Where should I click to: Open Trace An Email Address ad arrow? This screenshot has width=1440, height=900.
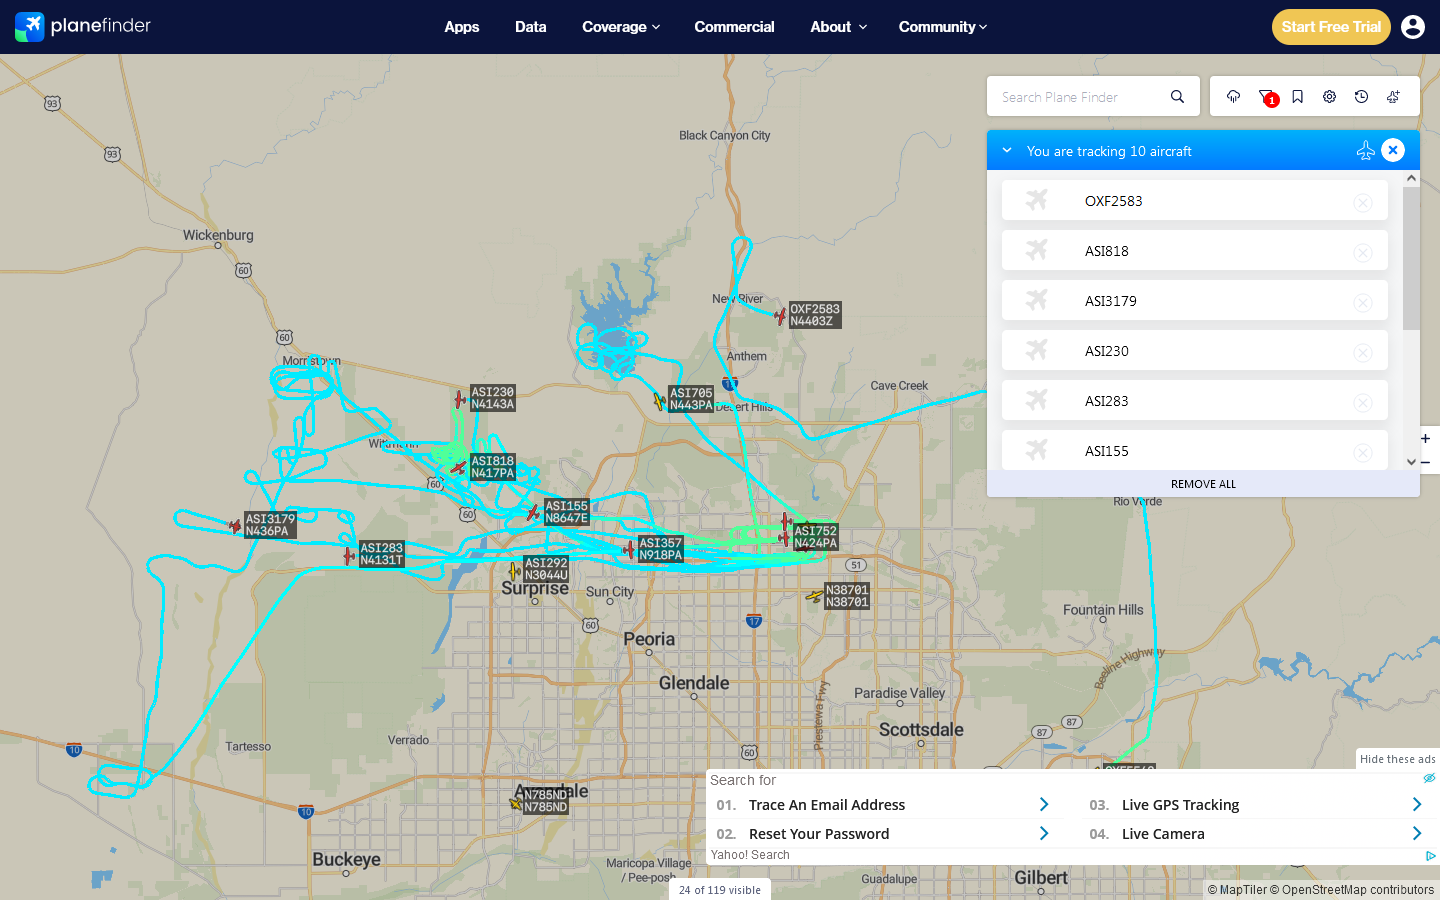point(1044,805)
